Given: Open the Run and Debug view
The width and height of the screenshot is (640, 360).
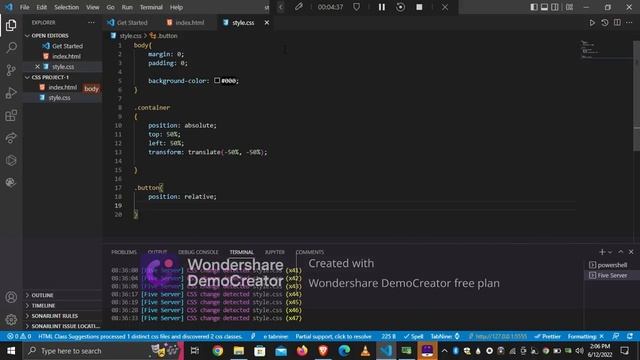Looking at the screenshot, I should 11,93.
